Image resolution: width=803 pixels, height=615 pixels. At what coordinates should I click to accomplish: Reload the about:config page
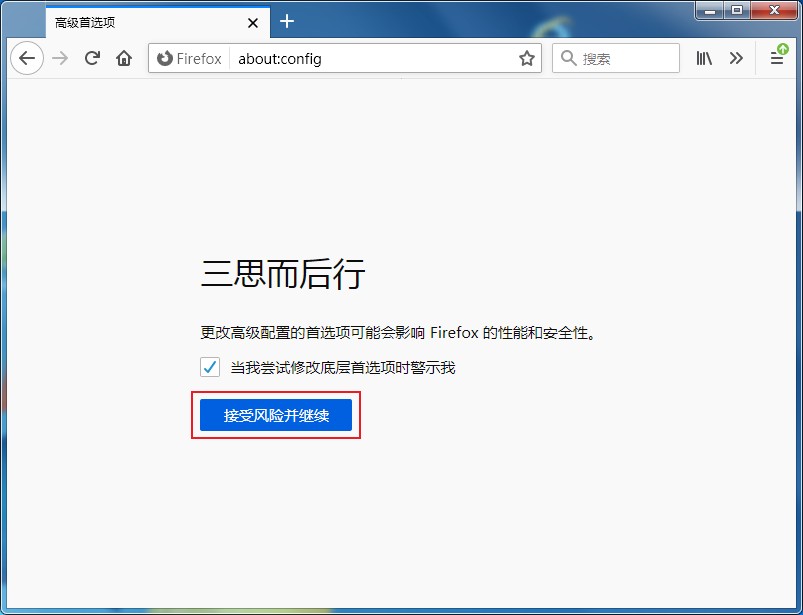coord(92,58)
